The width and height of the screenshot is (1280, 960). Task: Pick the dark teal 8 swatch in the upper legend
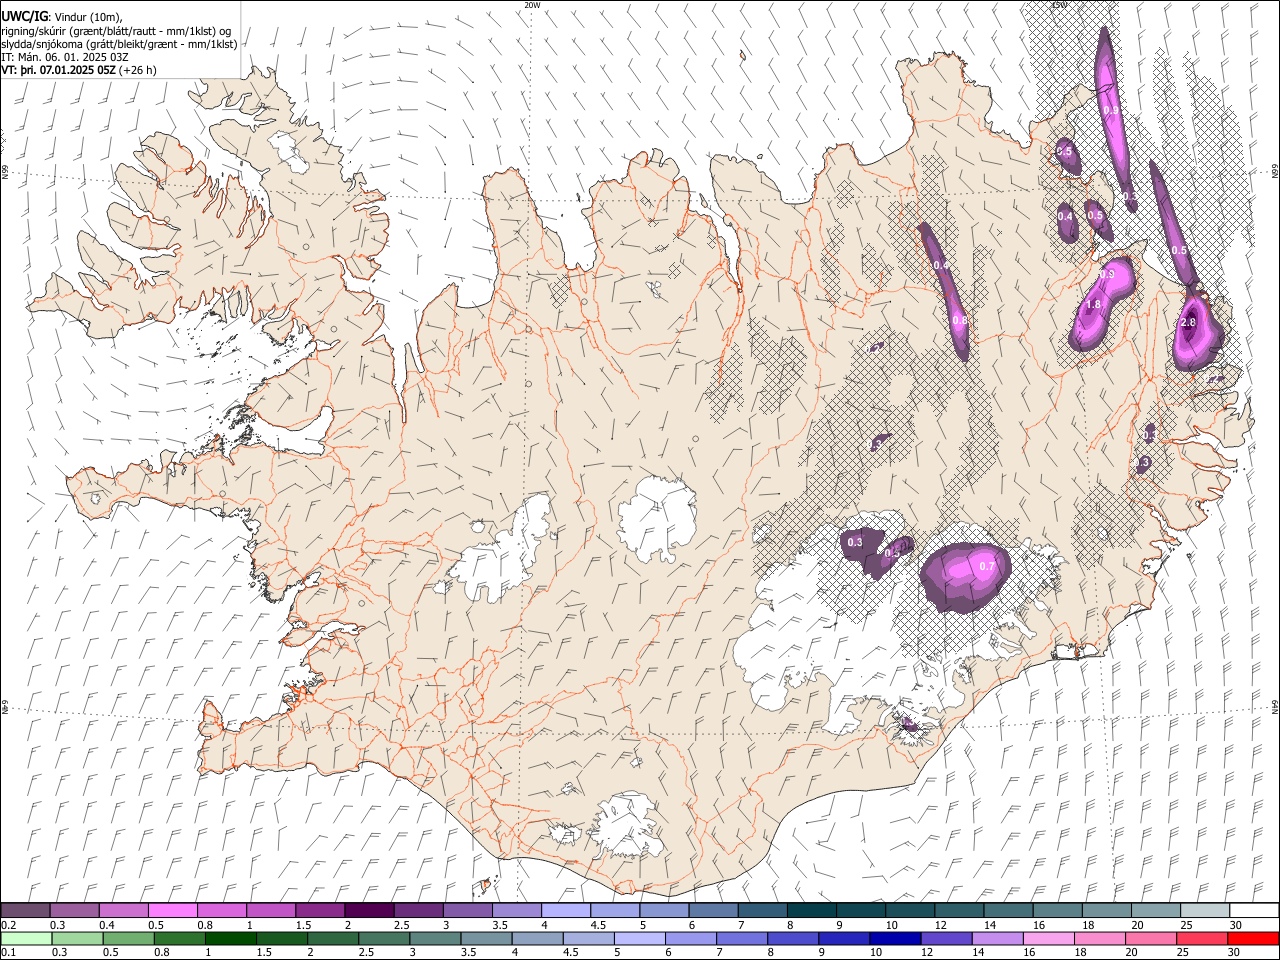(811, 911)
